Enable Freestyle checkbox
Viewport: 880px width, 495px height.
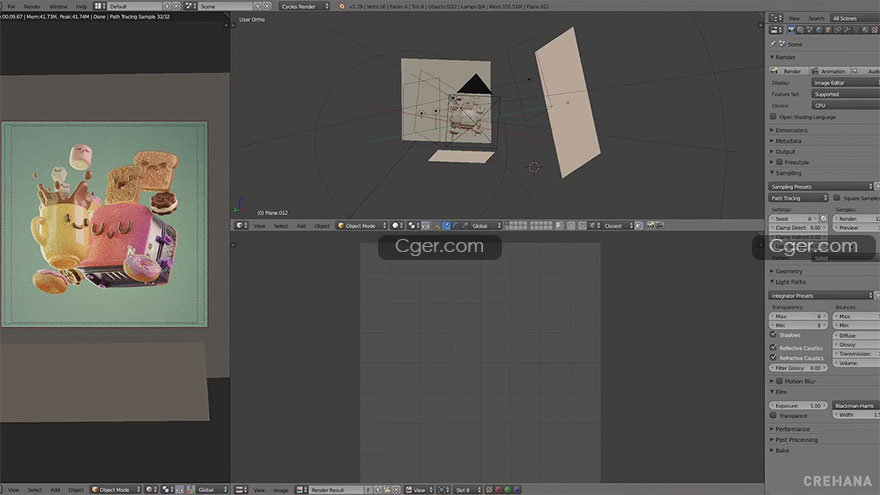780,162
